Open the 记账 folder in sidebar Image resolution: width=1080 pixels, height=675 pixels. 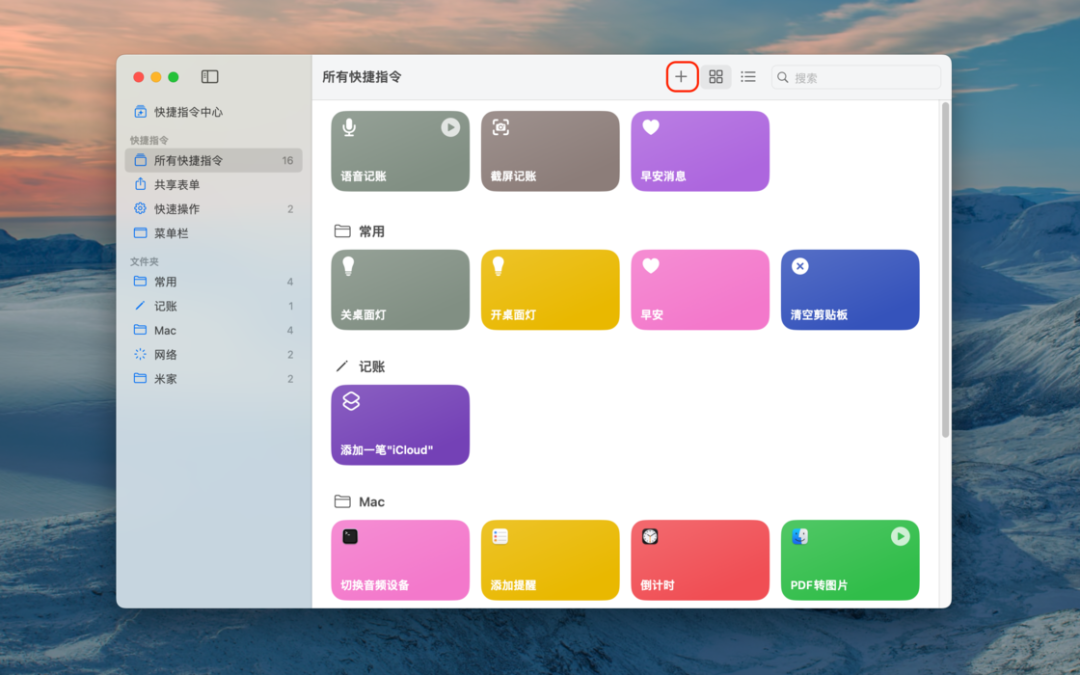(x=214, y=306)
